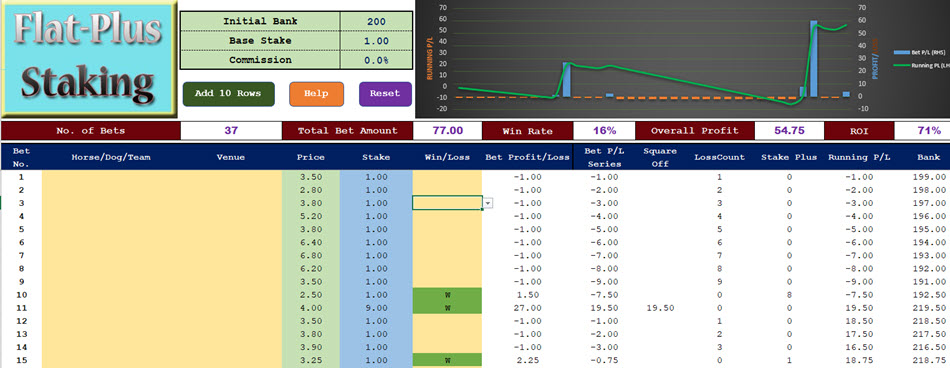Click the Flat-Plus Staking logo
The width and height of the screenshot is (950, 368).
click(88, 59)
